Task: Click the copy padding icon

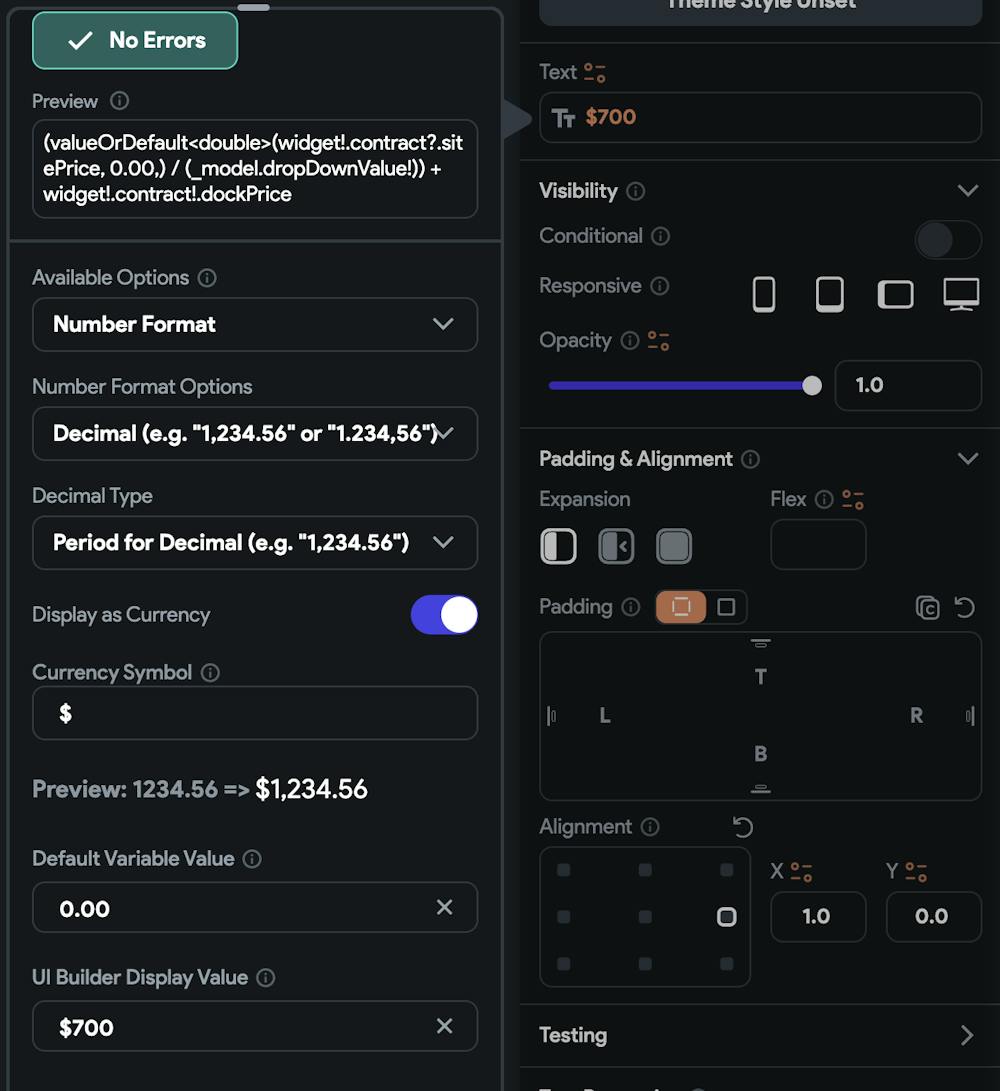Action: [927, 608]
